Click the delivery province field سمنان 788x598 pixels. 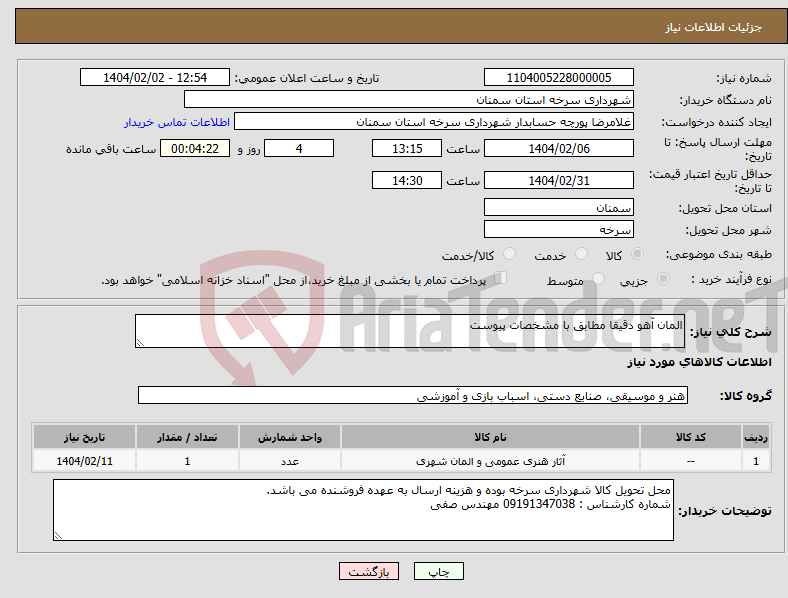pos(558,207)
